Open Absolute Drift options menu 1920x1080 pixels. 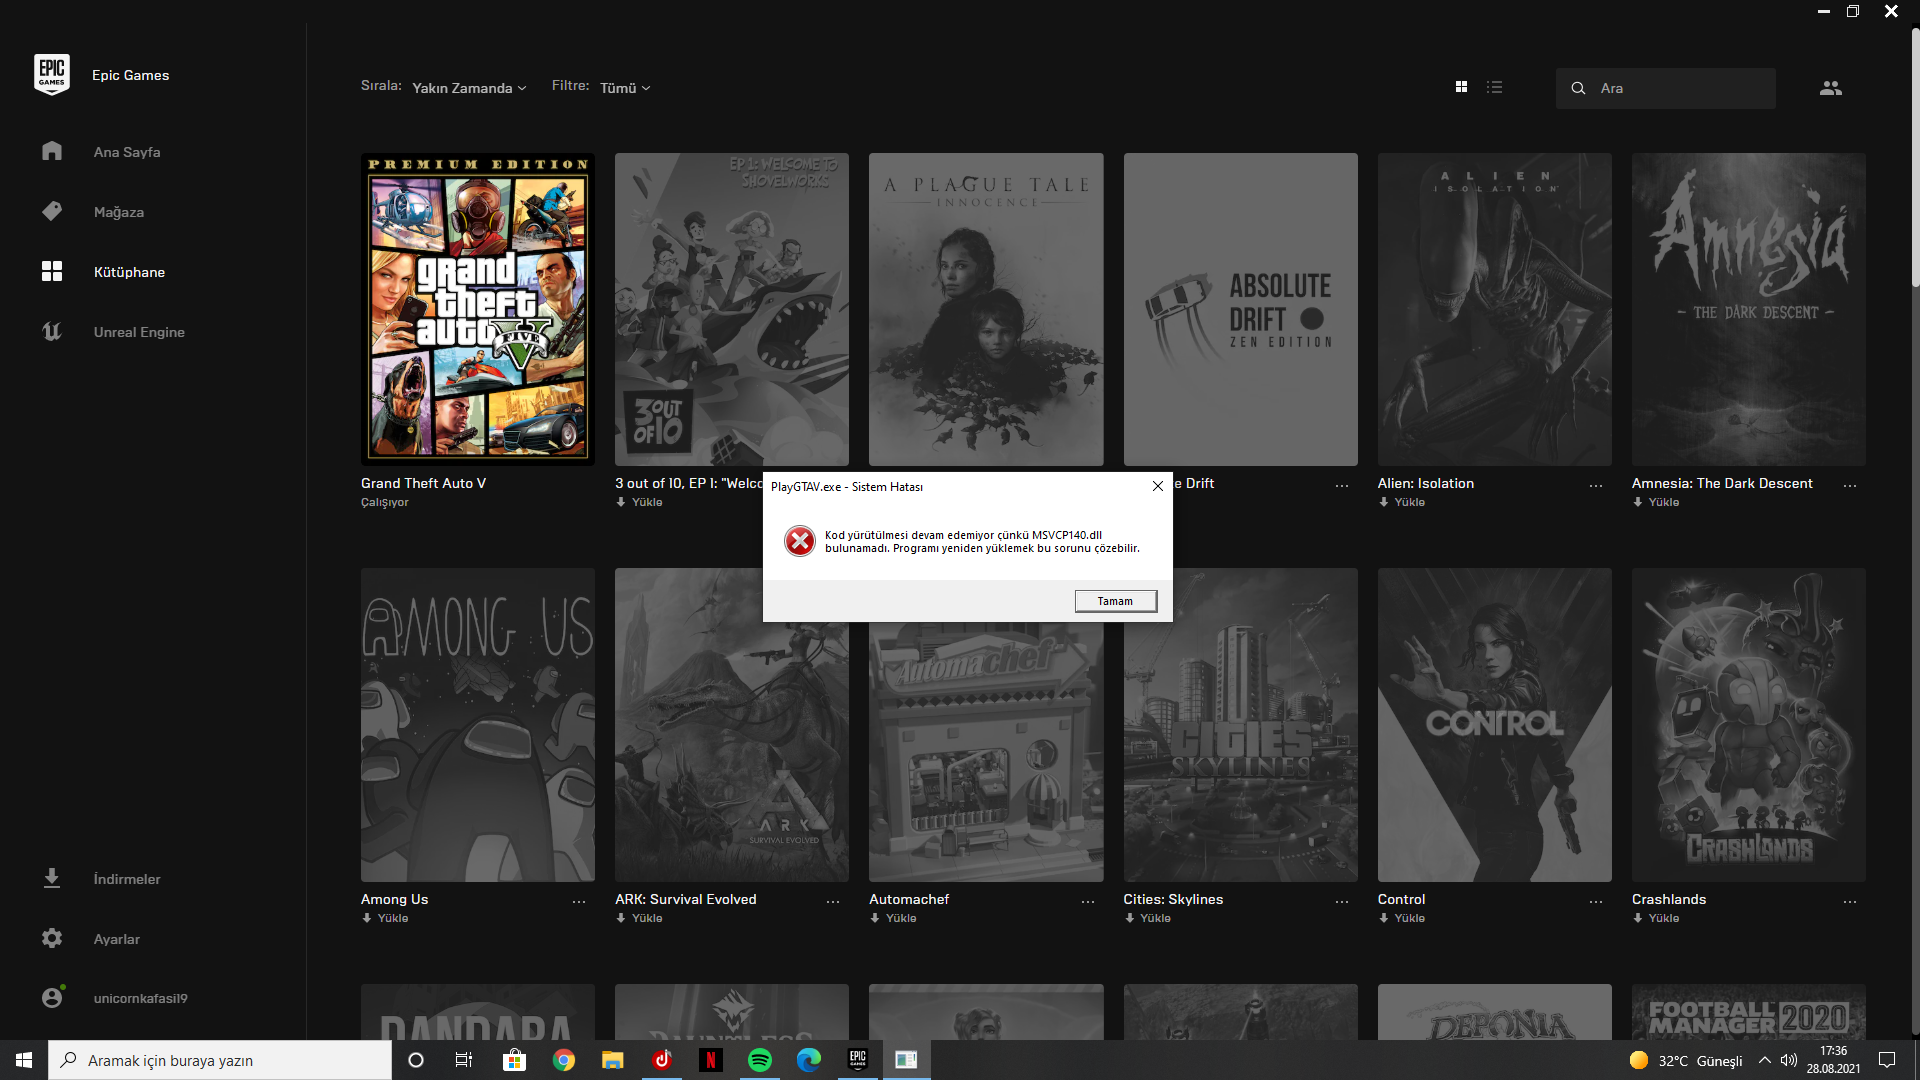coord(1342,485)
